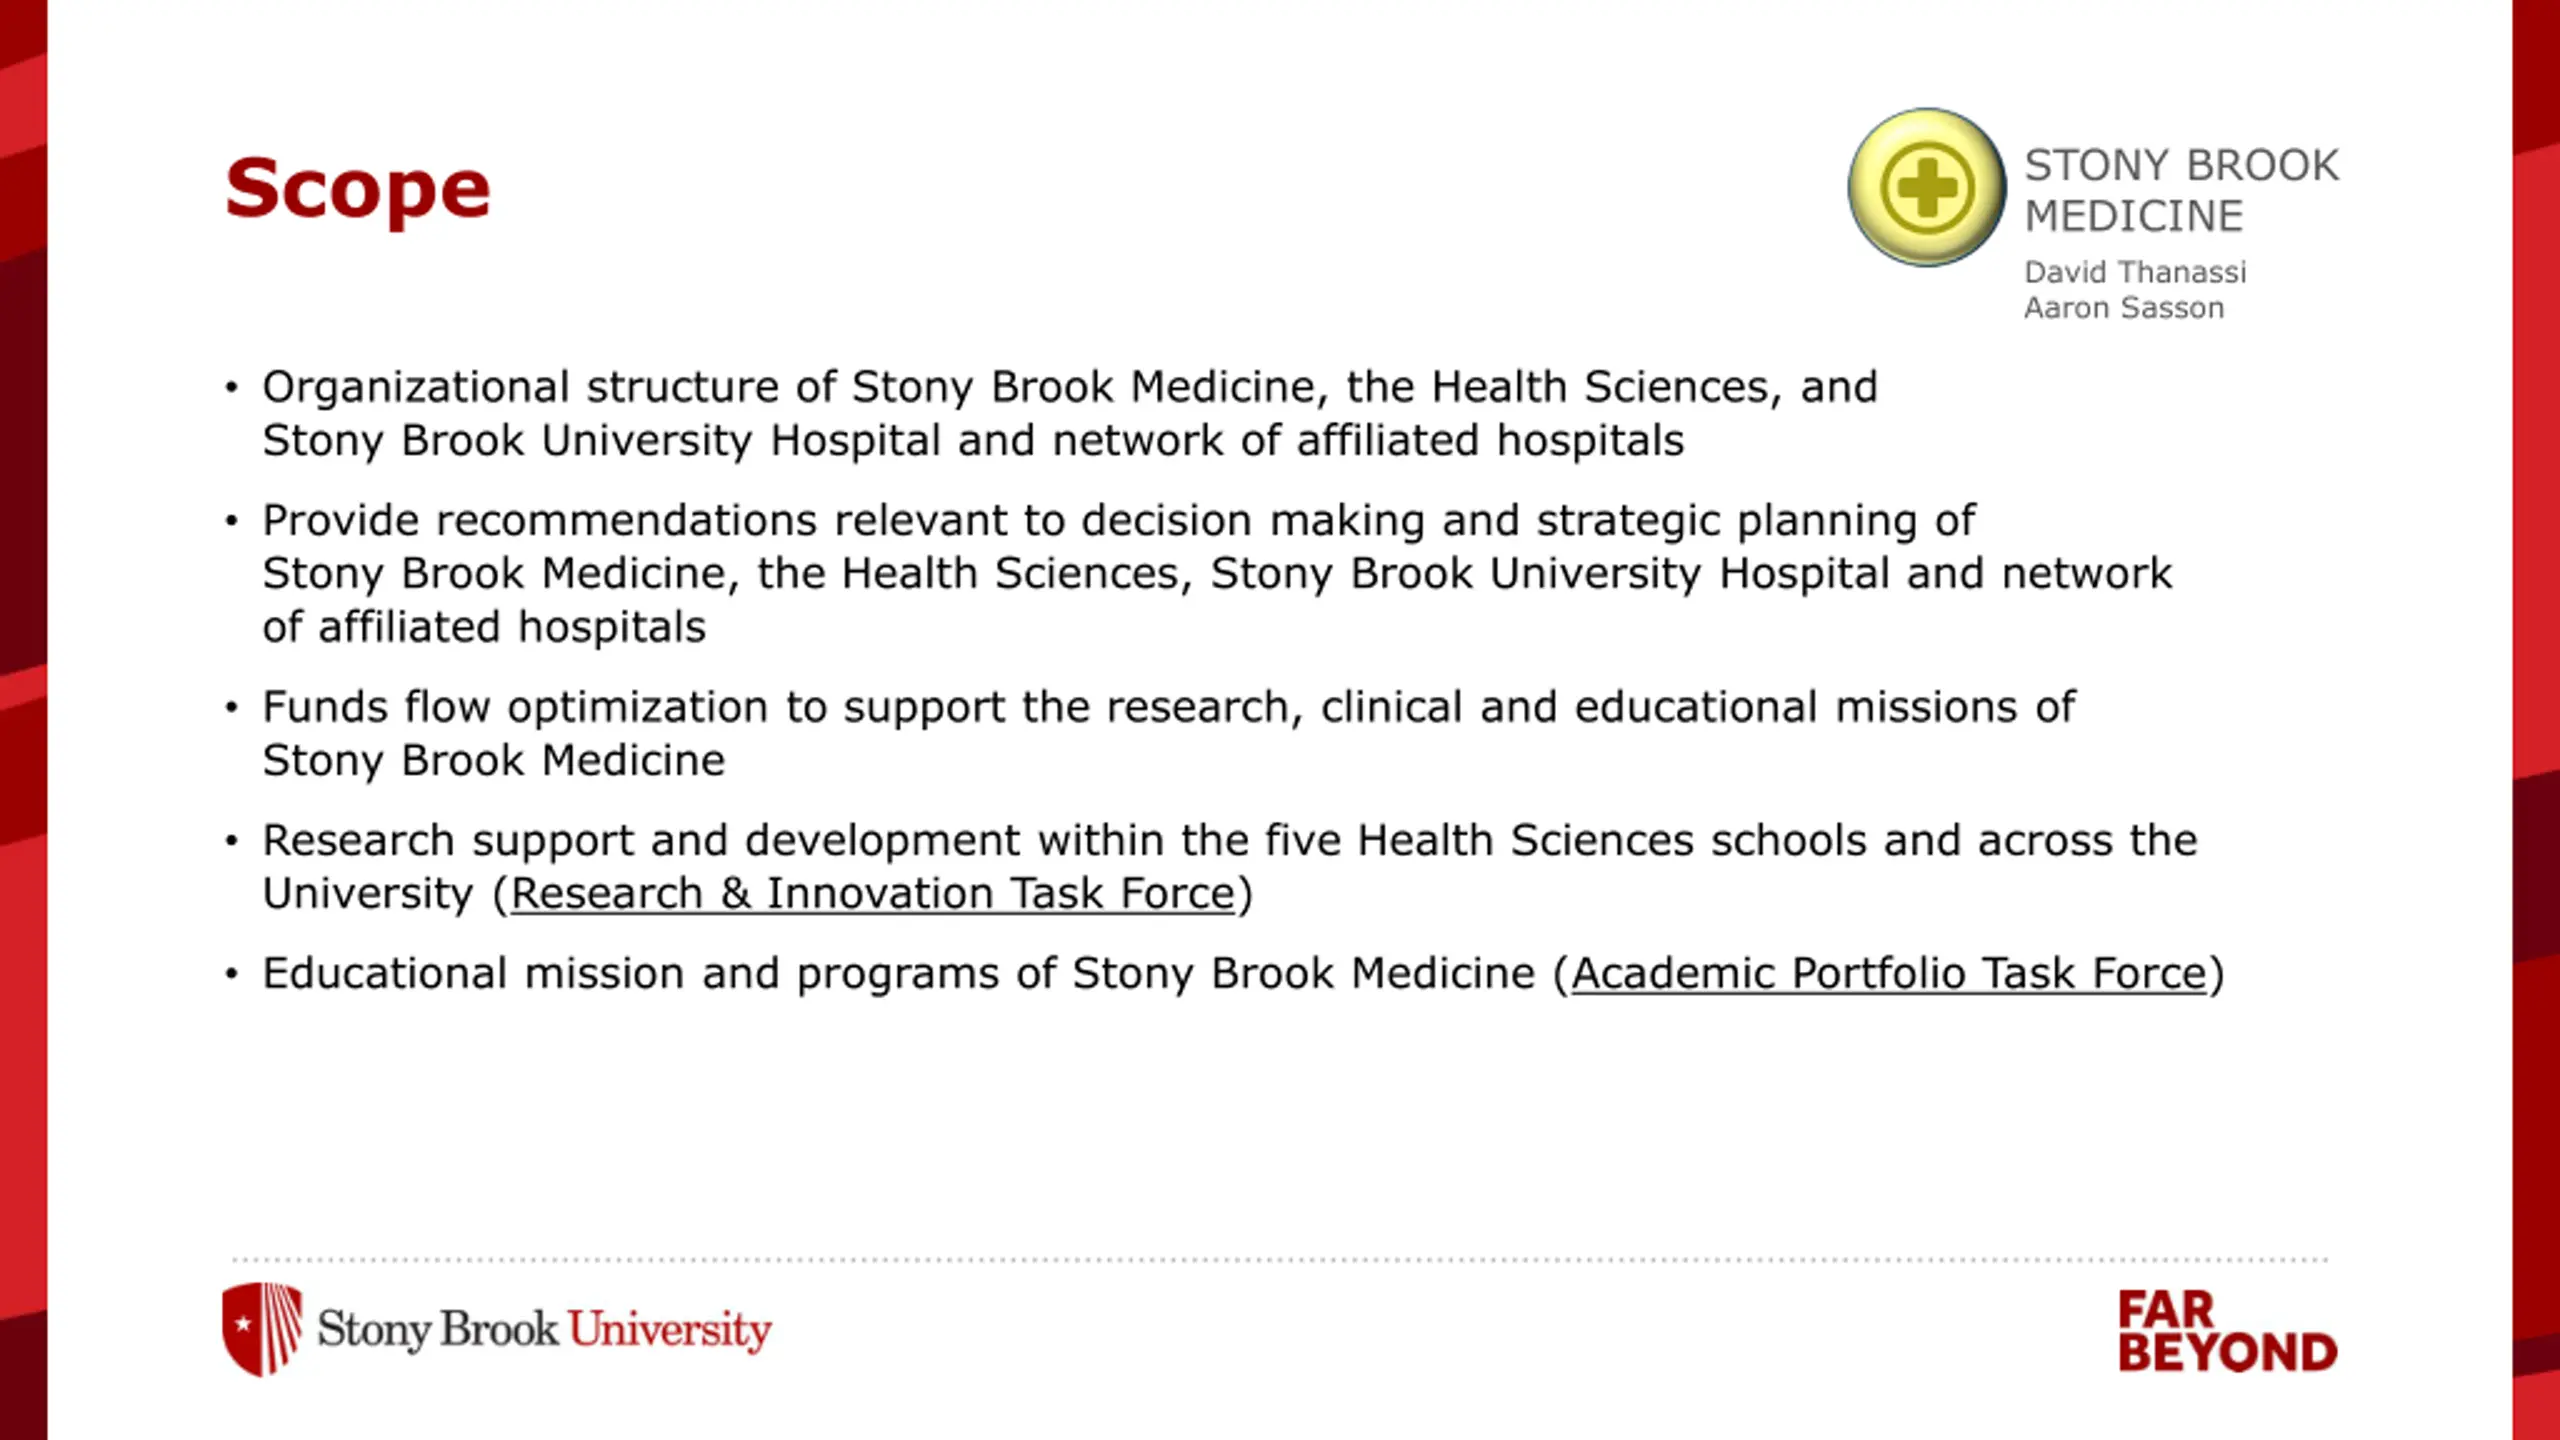
Task: Click the bullet point before Organizational structure
Action: click(232, 388)
